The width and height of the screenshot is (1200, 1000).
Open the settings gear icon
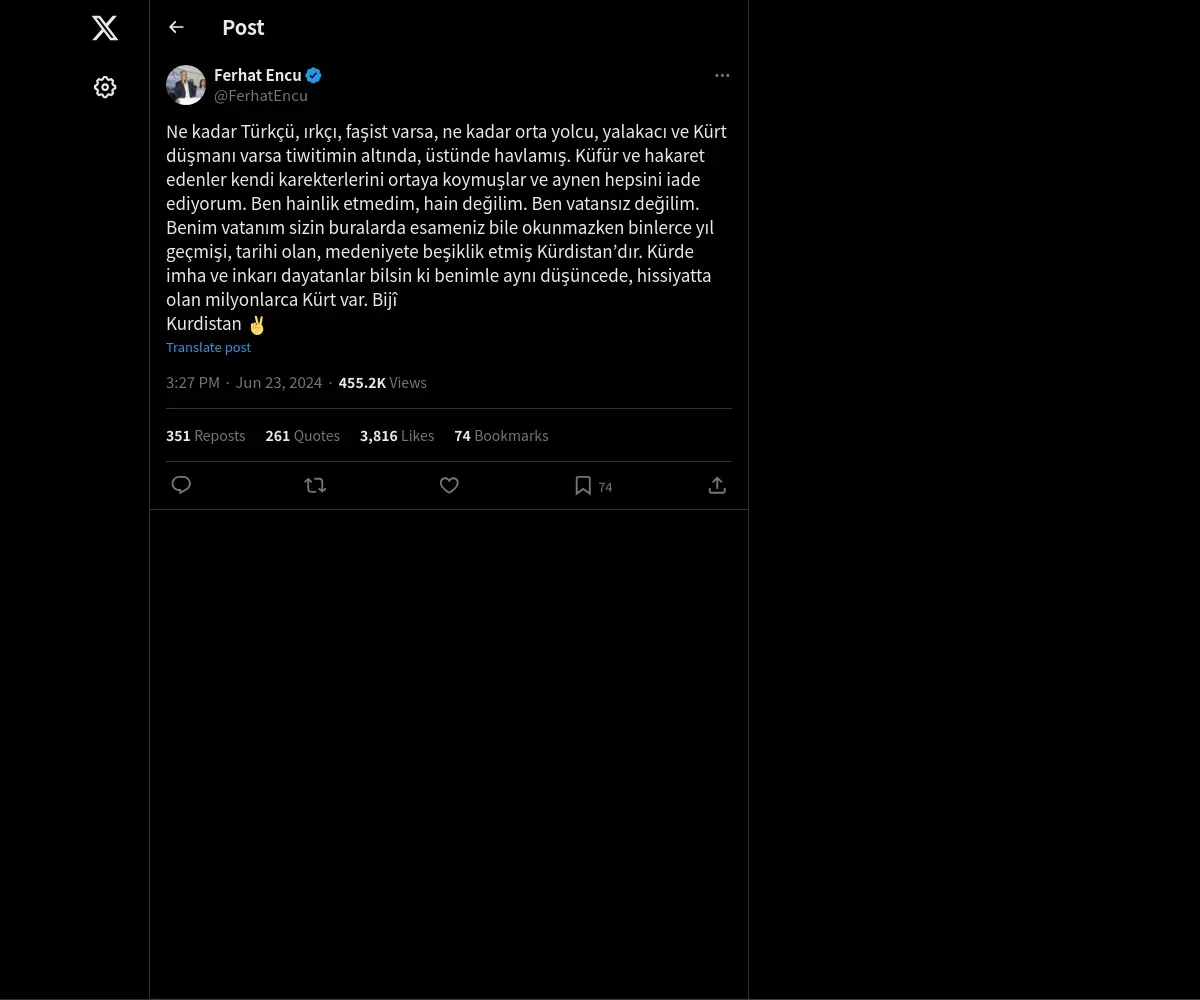point(105,87)
